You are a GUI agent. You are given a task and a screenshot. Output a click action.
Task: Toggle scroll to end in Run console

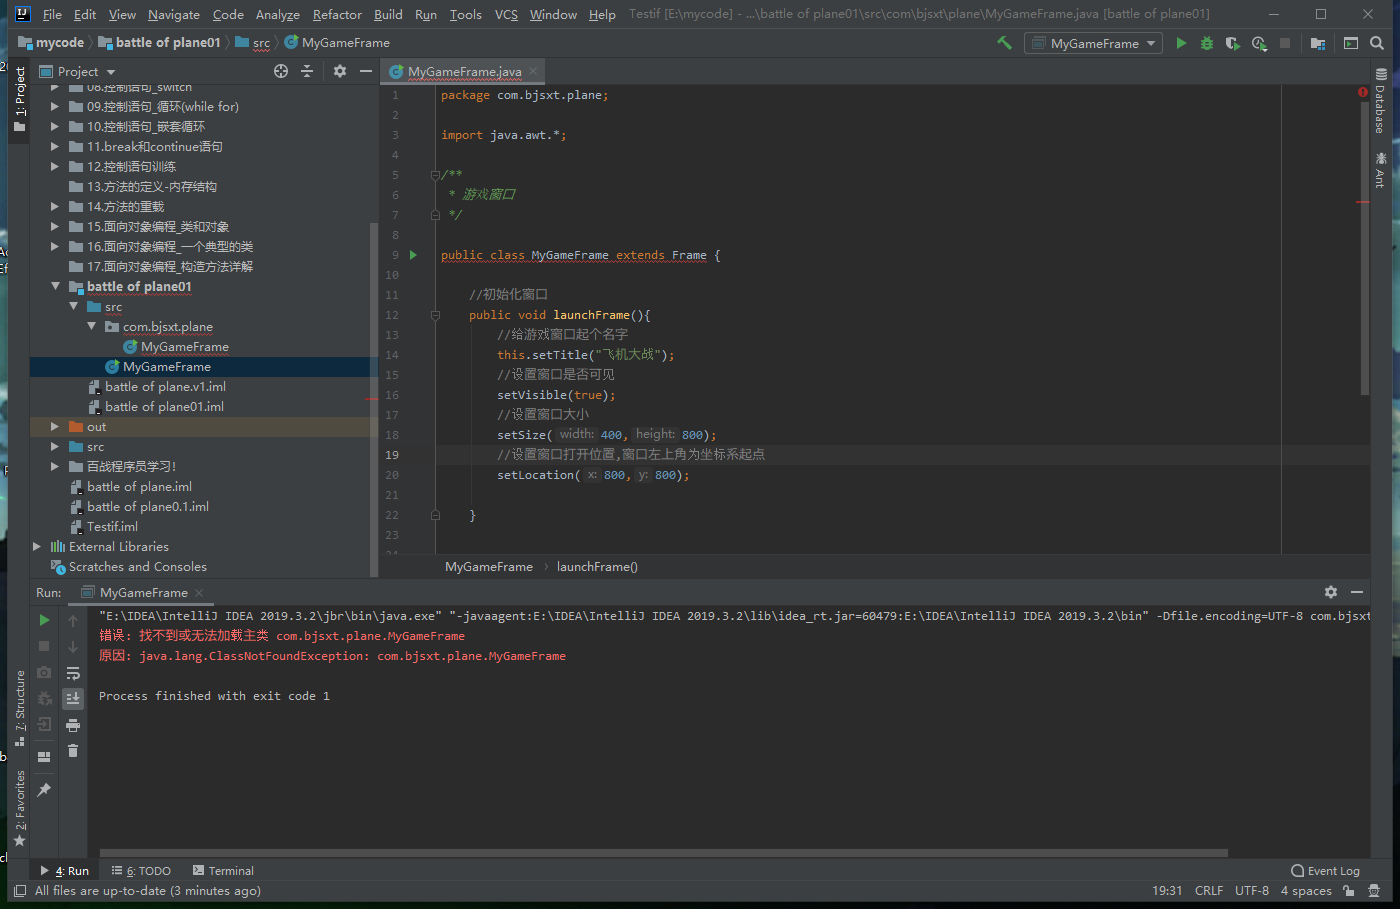(73, 698)
